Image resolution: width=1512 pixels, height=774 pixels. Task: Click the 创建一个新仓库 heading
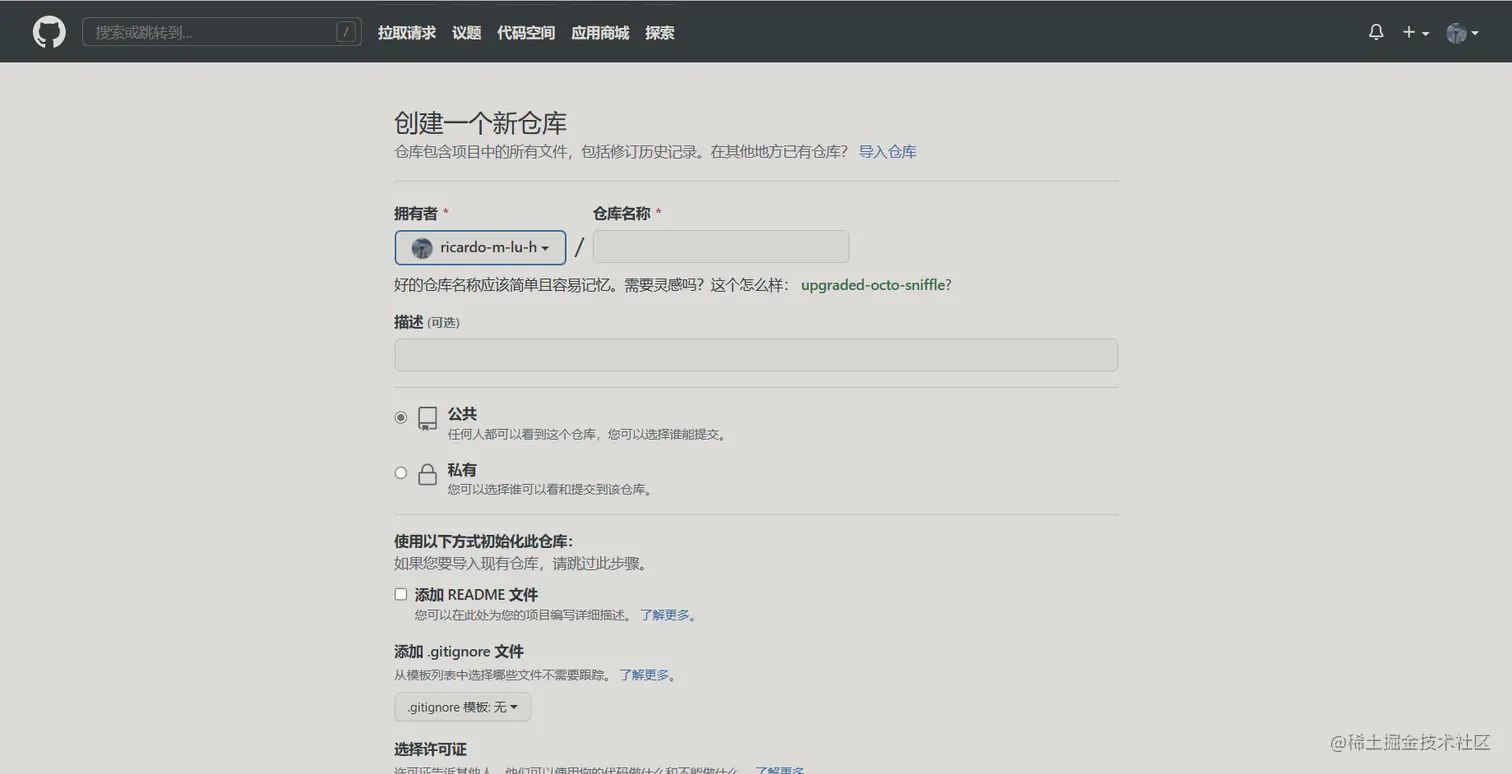tap(481, 123)
